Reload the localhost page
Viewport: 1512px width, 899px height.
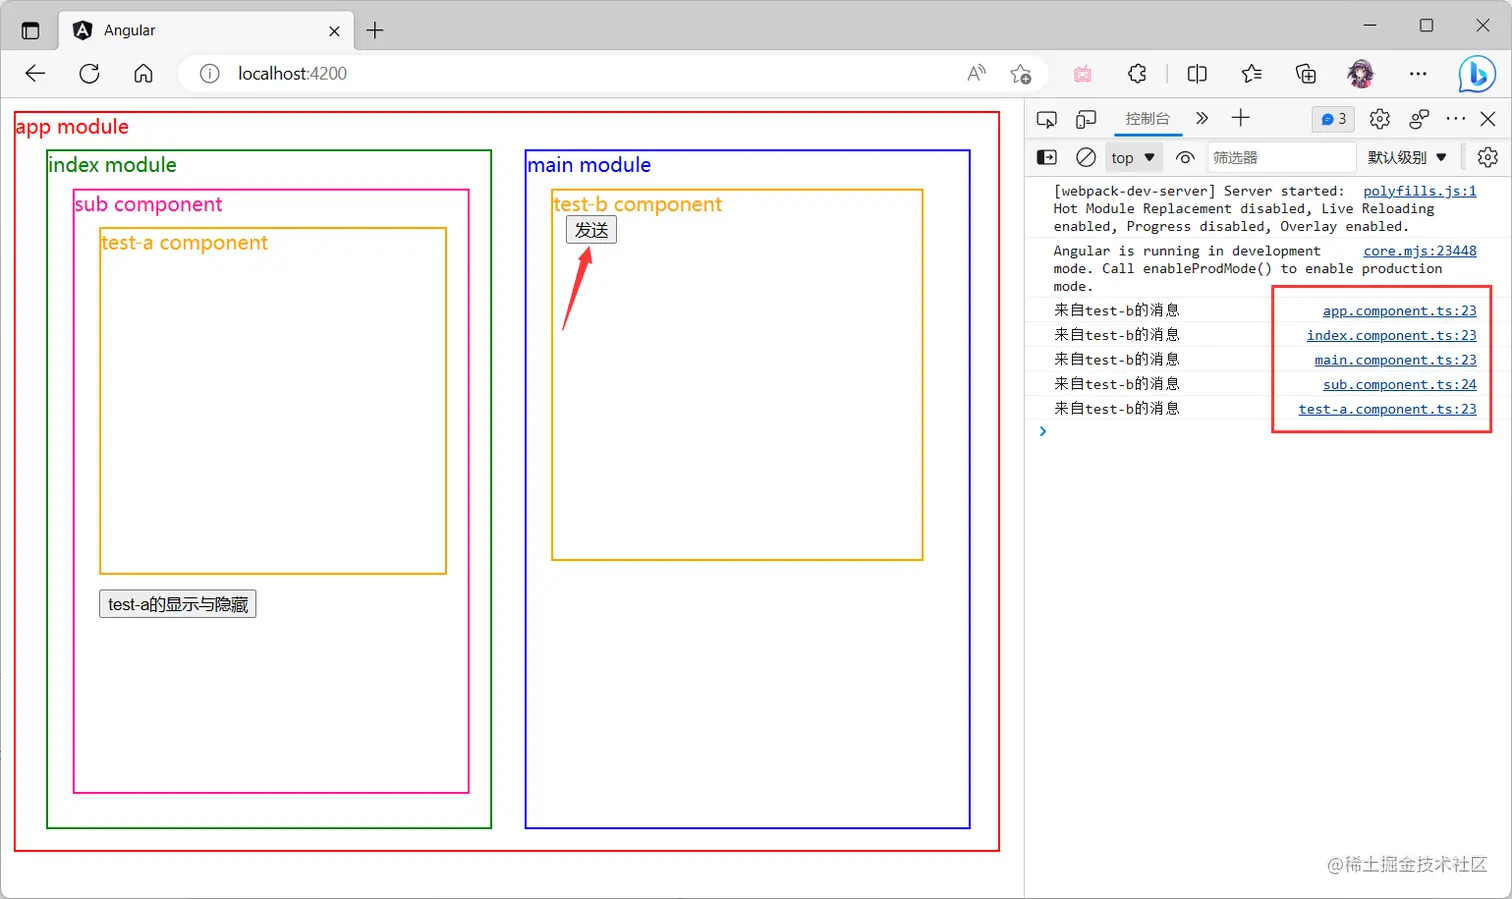[x=90, y=73]
